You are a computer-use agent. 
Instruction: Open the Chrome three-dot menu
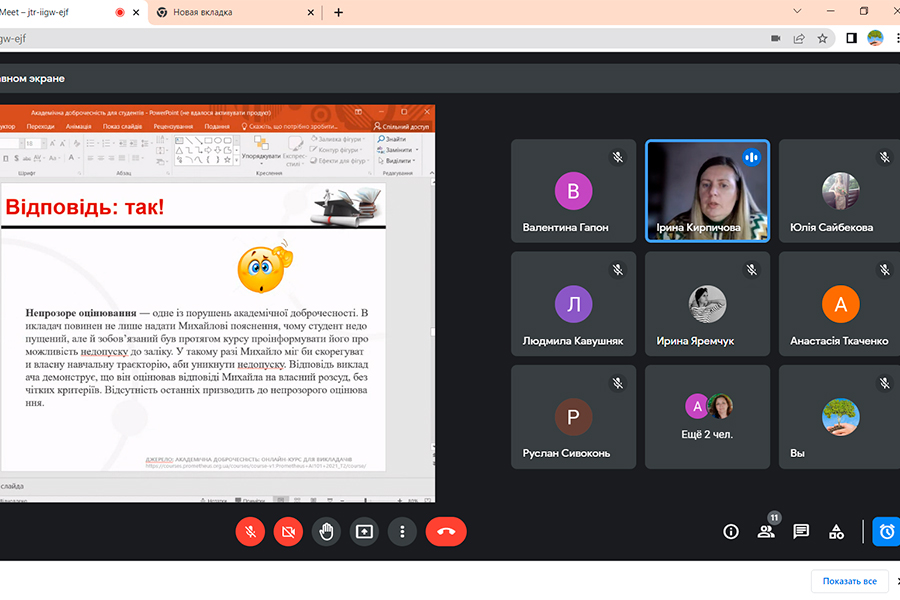coord(896,38)
